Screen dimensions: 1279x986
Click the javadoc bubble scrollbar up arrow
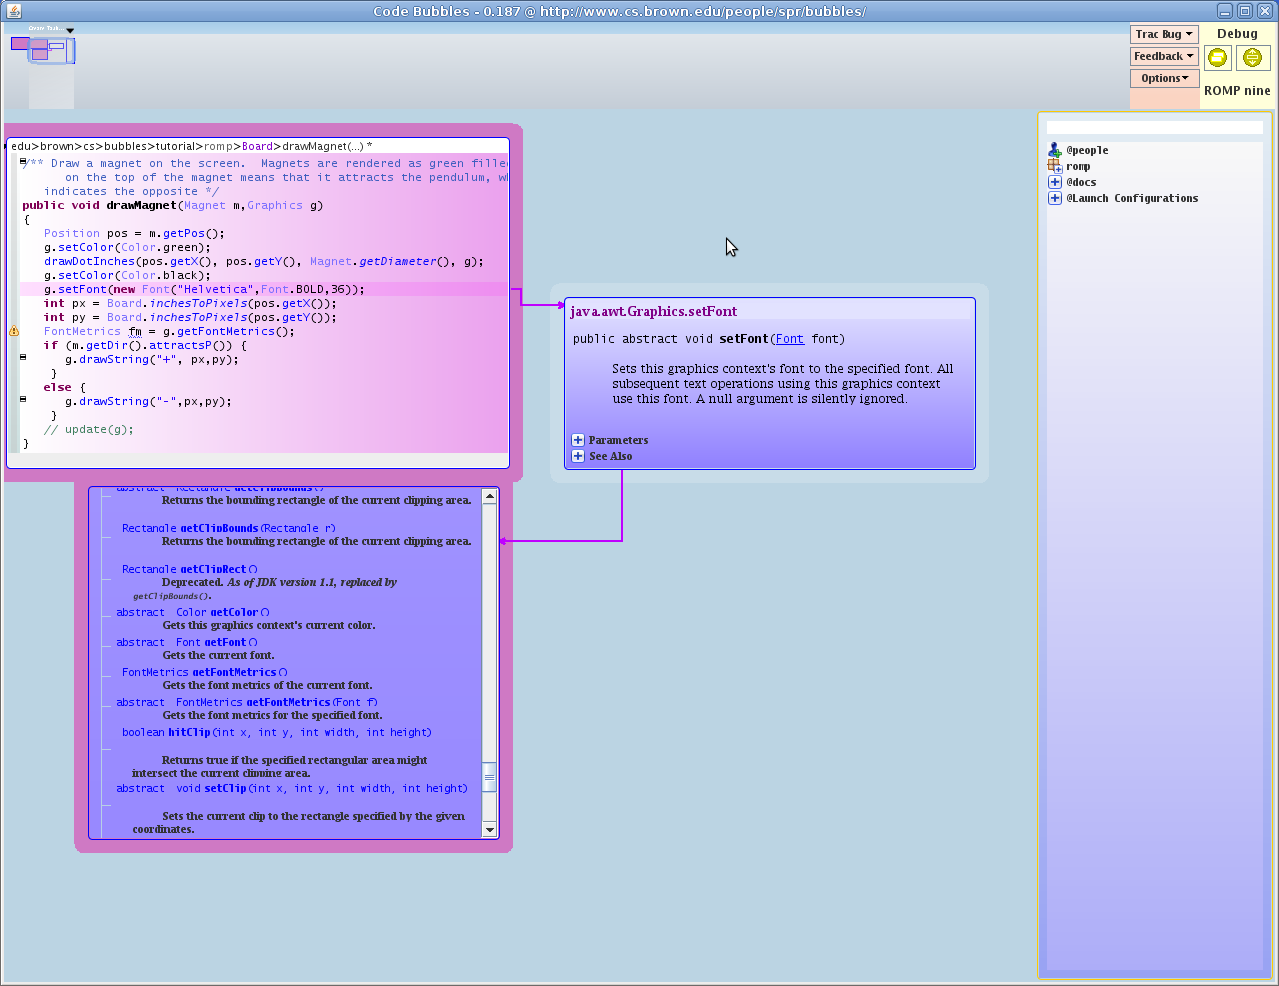click(490, 496)
